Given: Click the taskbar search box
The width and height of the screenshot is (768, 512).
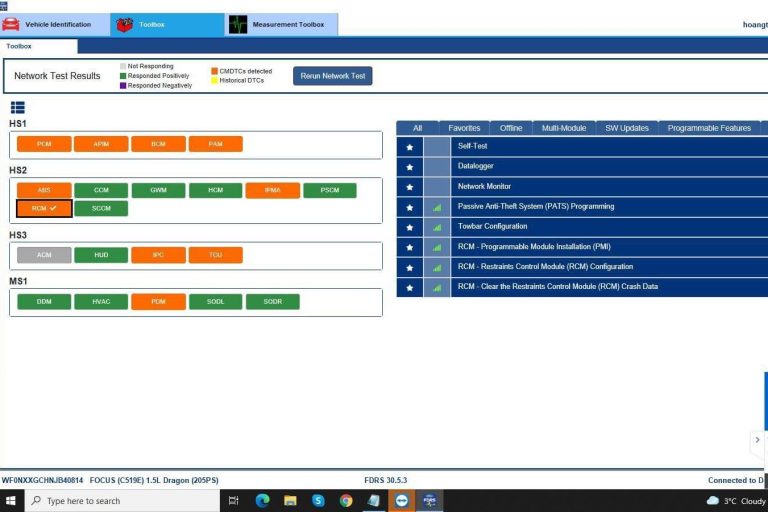Looking at the screenshot, I should point(122,501).
